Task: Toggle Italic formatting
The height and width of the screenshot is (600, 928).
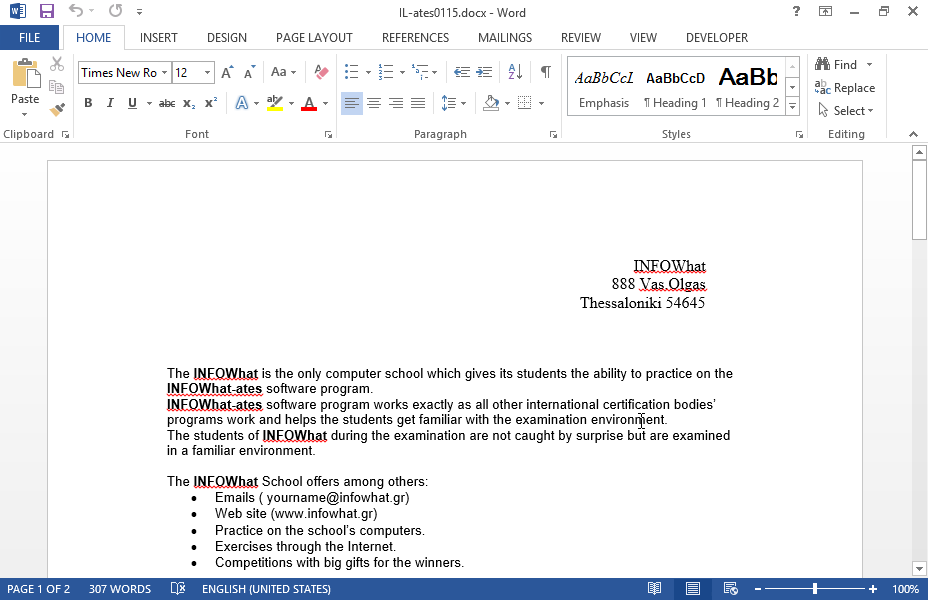Action: (x=110, y=103)
